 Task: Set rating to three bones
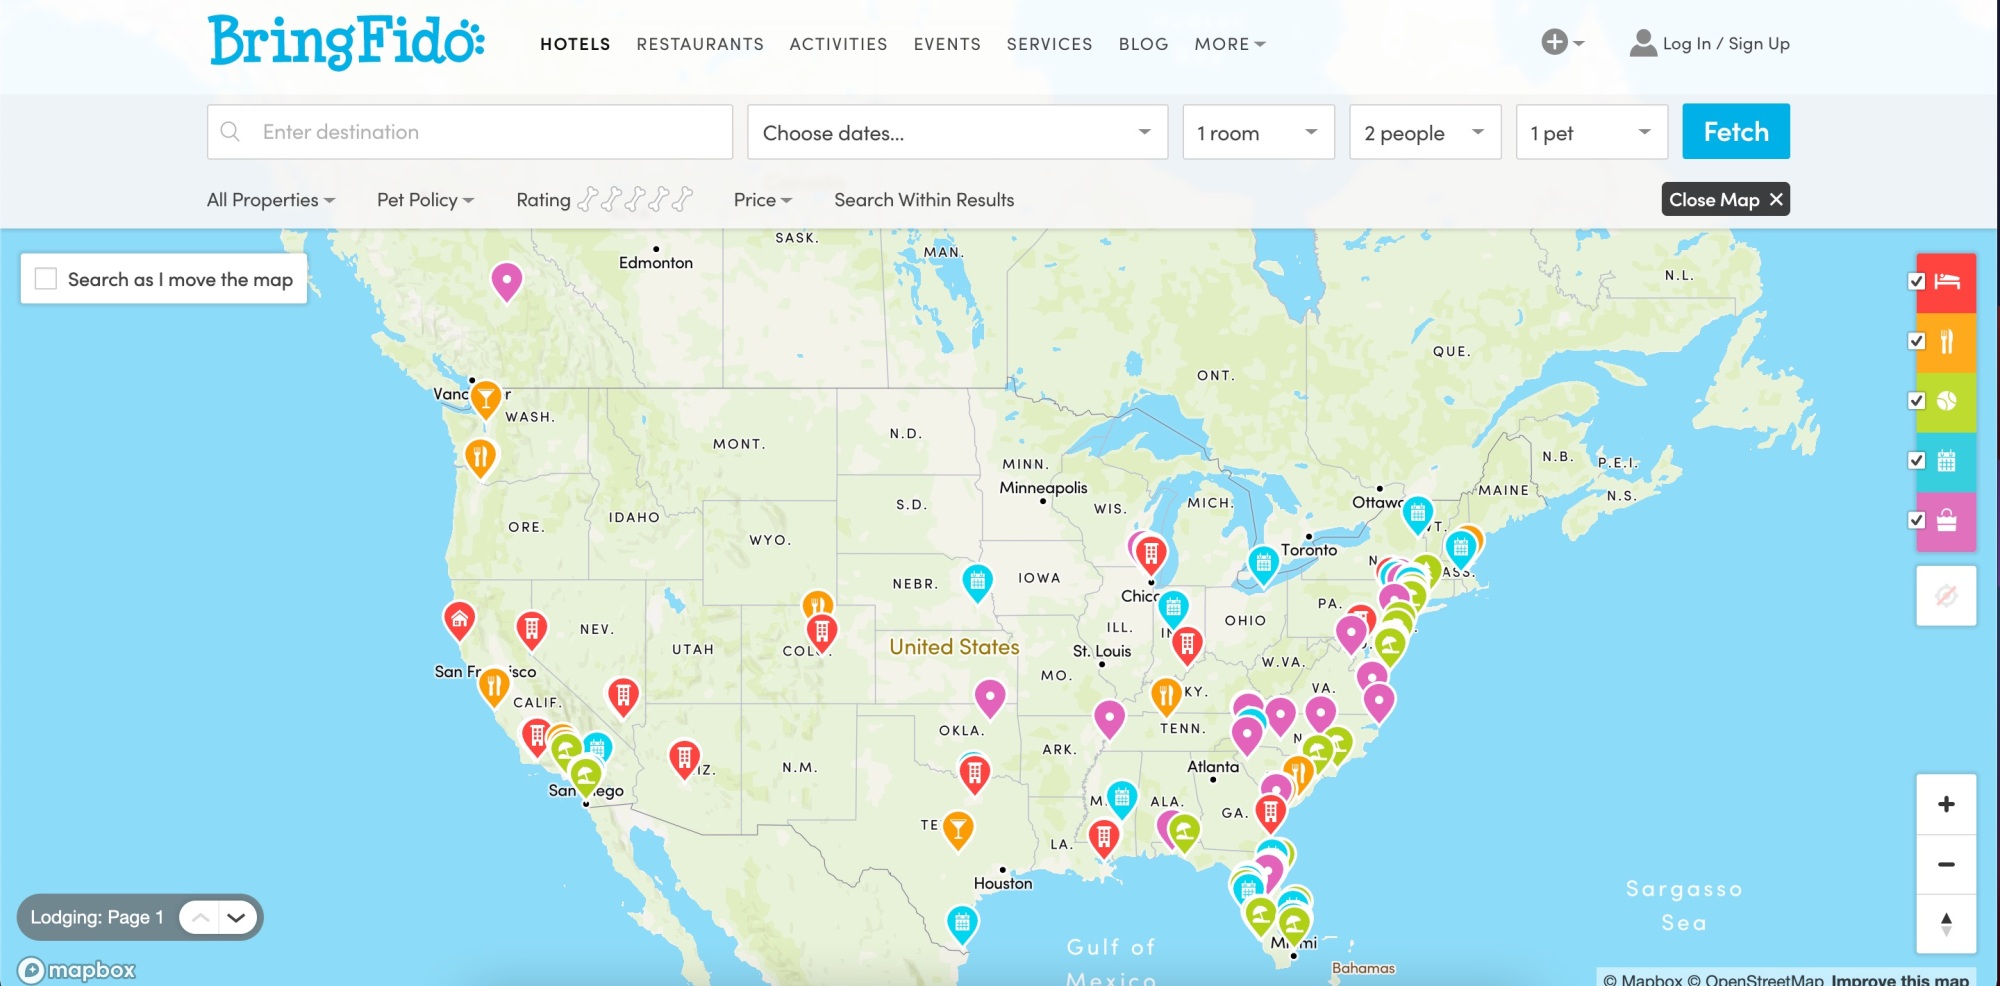tap(635, 199)
